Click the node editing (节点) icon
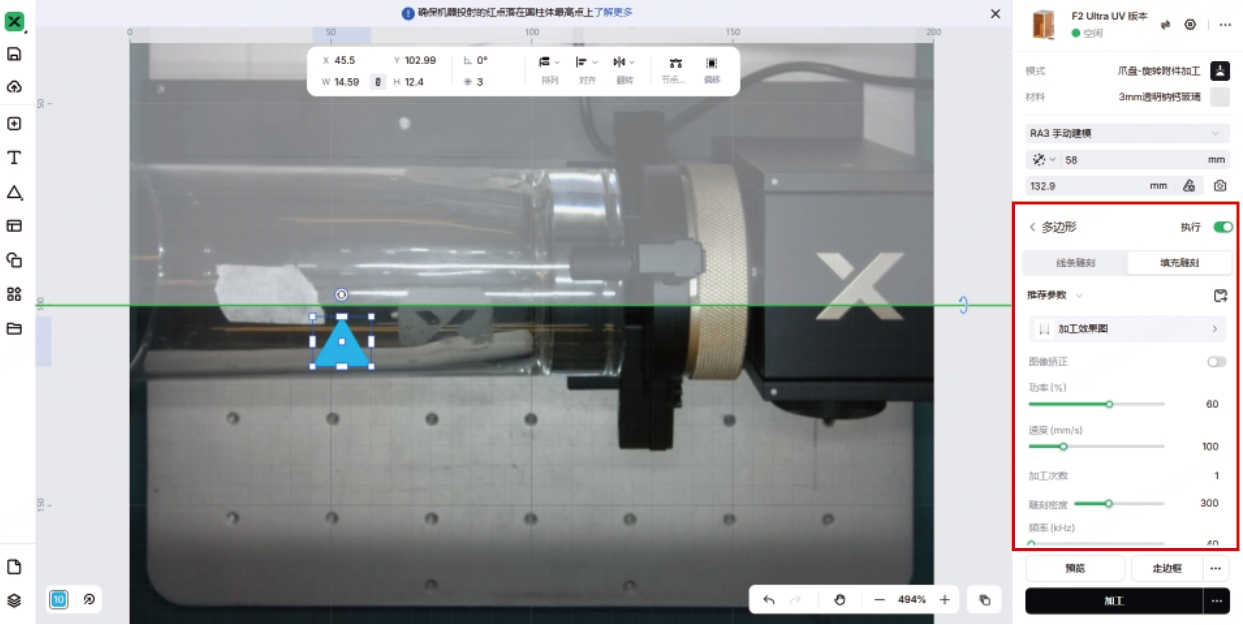1243x625 pixels. point(675,63)
